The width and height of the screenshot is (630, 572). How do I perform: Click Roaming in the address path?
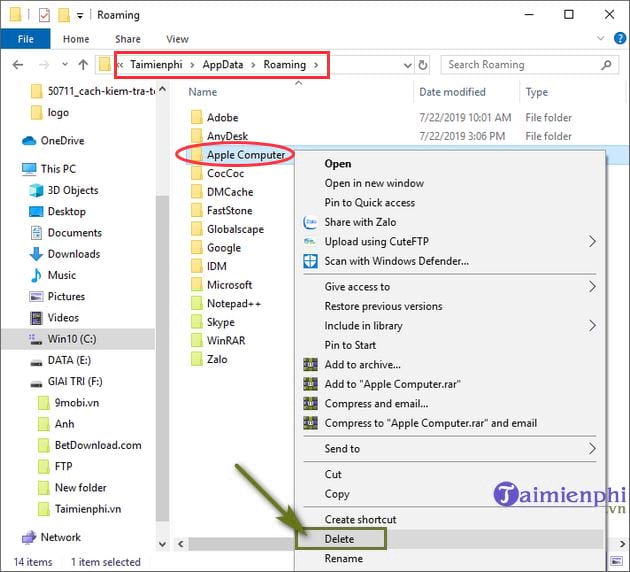(x=284, y=64)
